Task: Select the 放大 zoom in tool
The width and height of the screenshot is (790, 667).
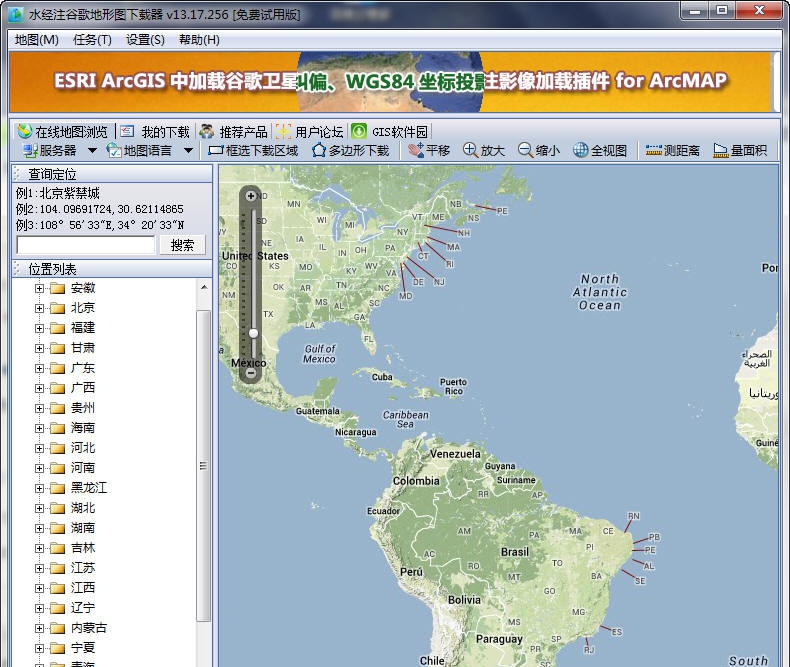Action: pos(484,150)
